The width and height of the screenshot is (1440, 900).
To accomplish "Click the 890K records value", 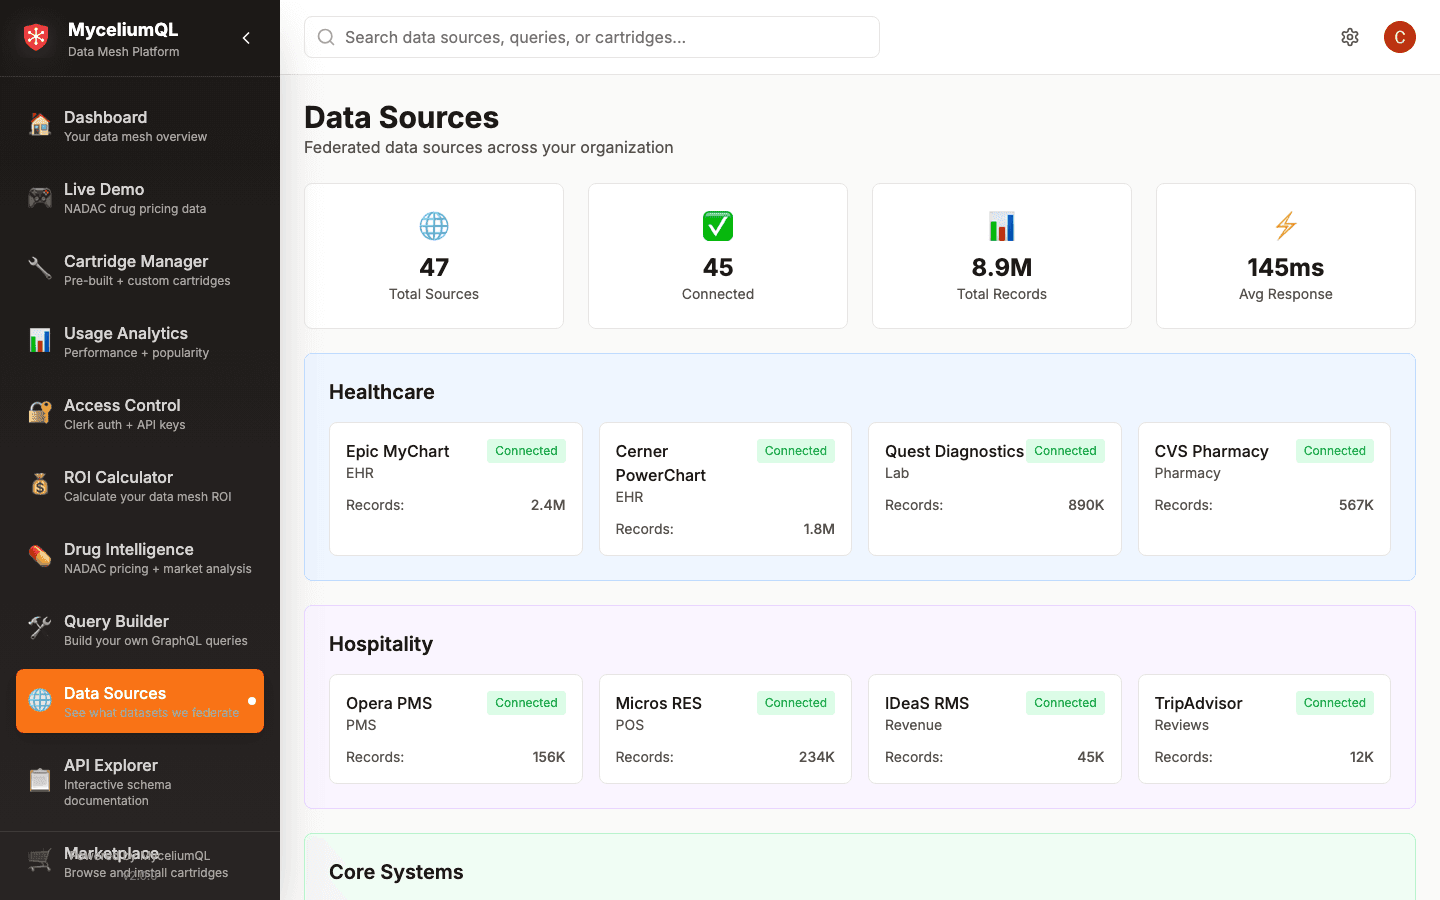I will click(1086, 505).
